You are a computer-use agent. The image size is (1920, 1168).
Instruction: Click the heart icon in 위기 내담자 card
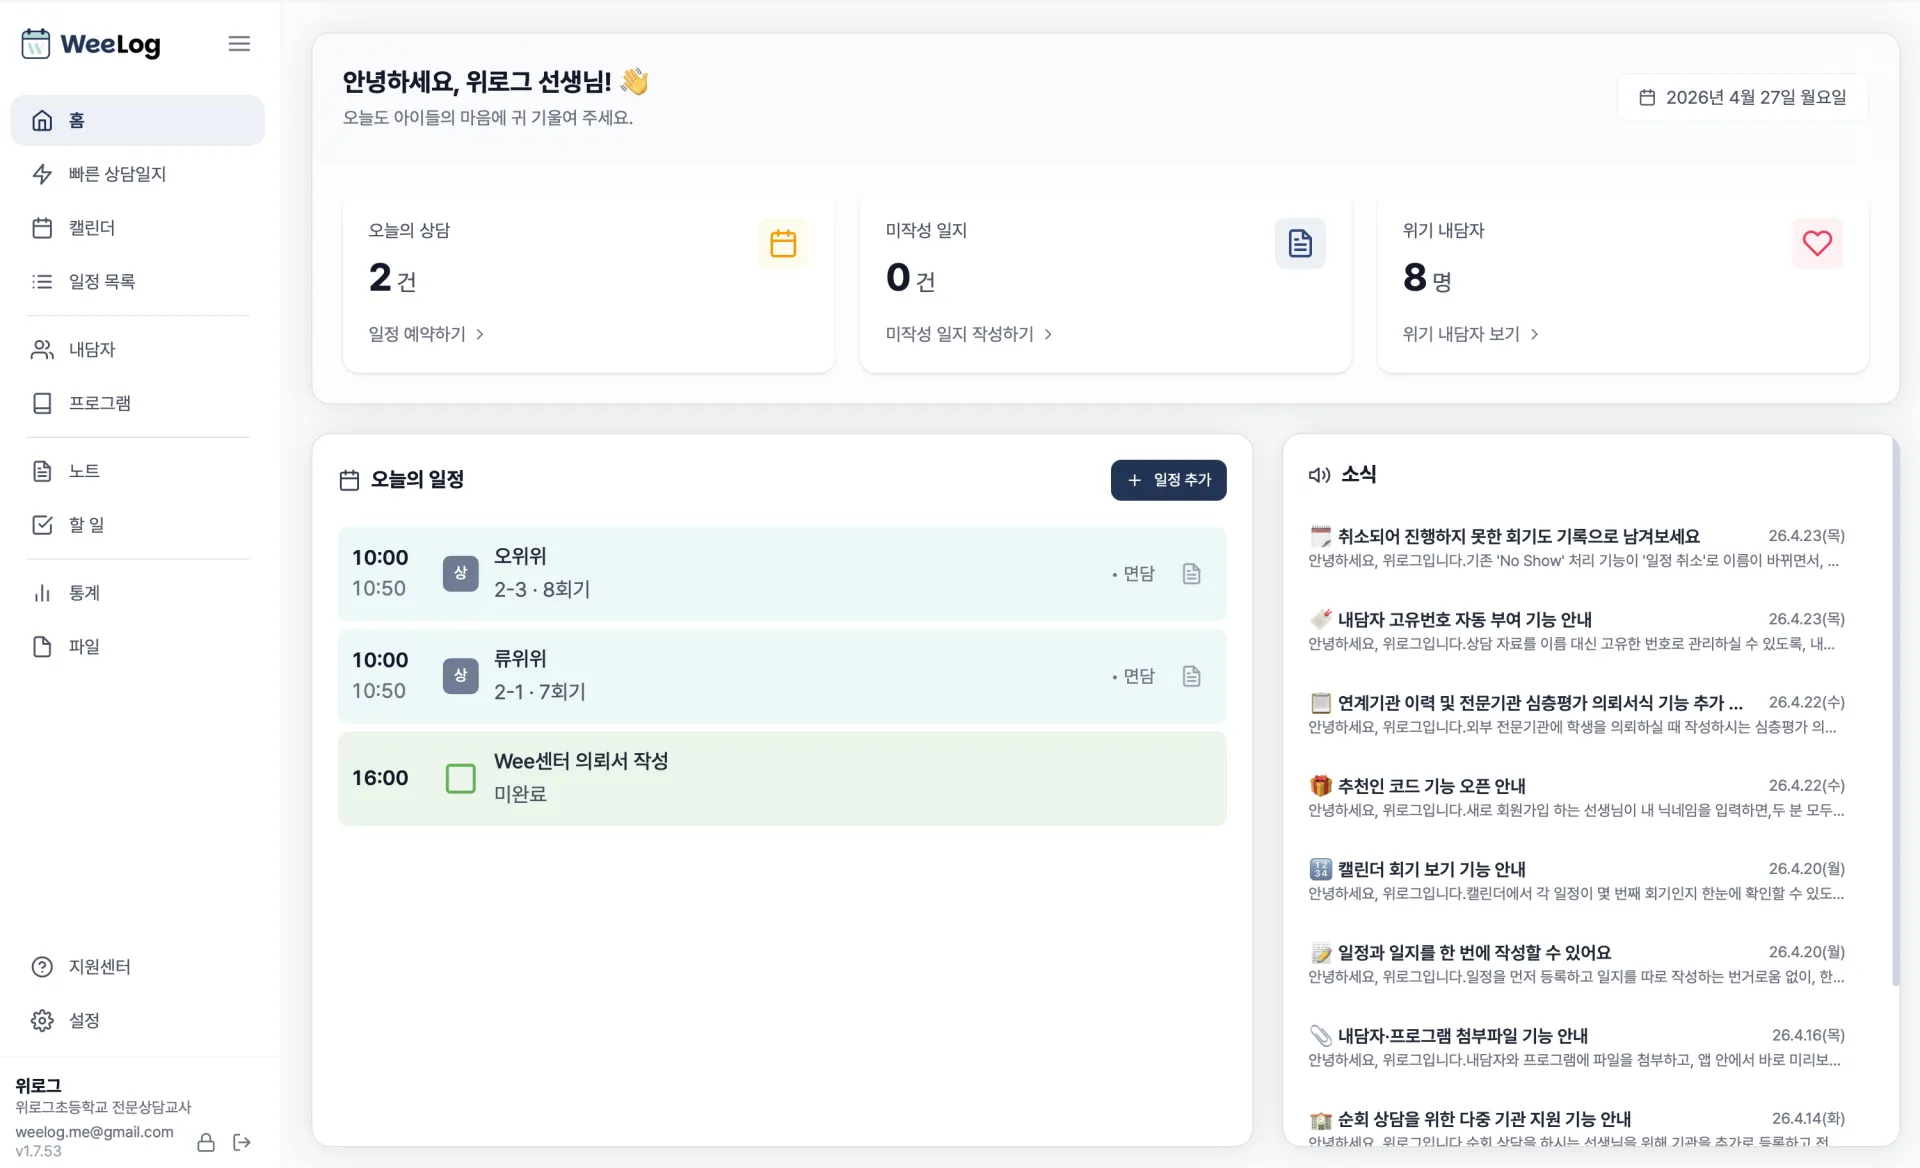pyautogui.click(x=1817, y=243)
